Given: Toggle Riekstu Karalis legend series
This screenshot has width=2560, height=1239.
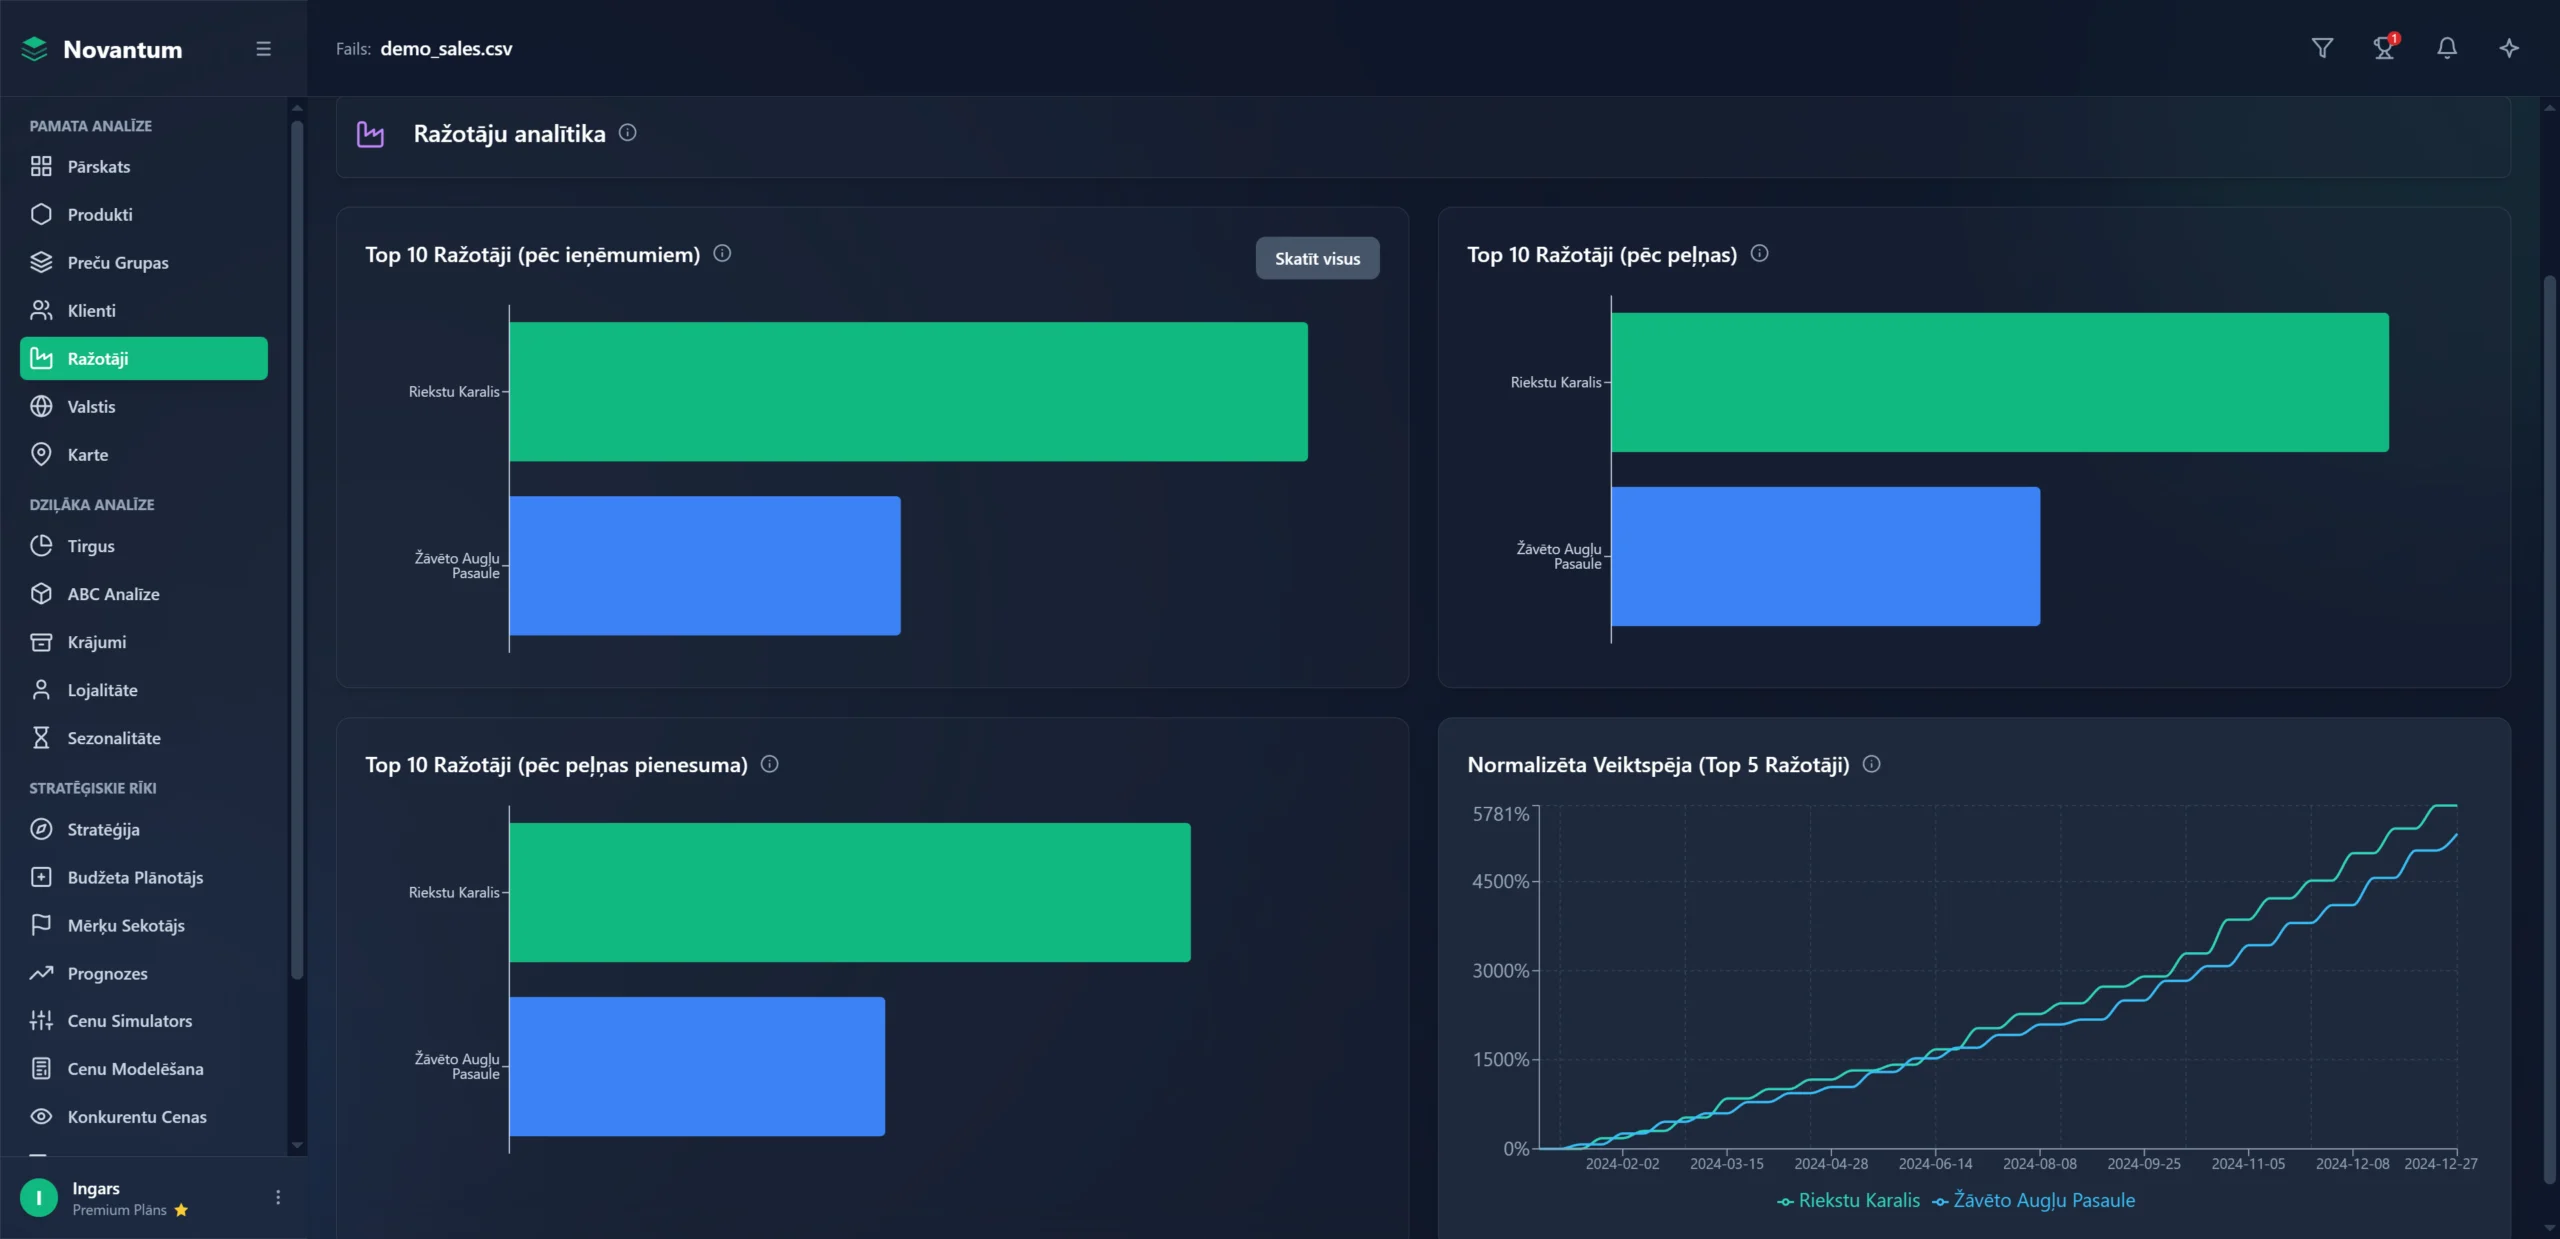Looking at the screenshot, I should 1849,1201.
